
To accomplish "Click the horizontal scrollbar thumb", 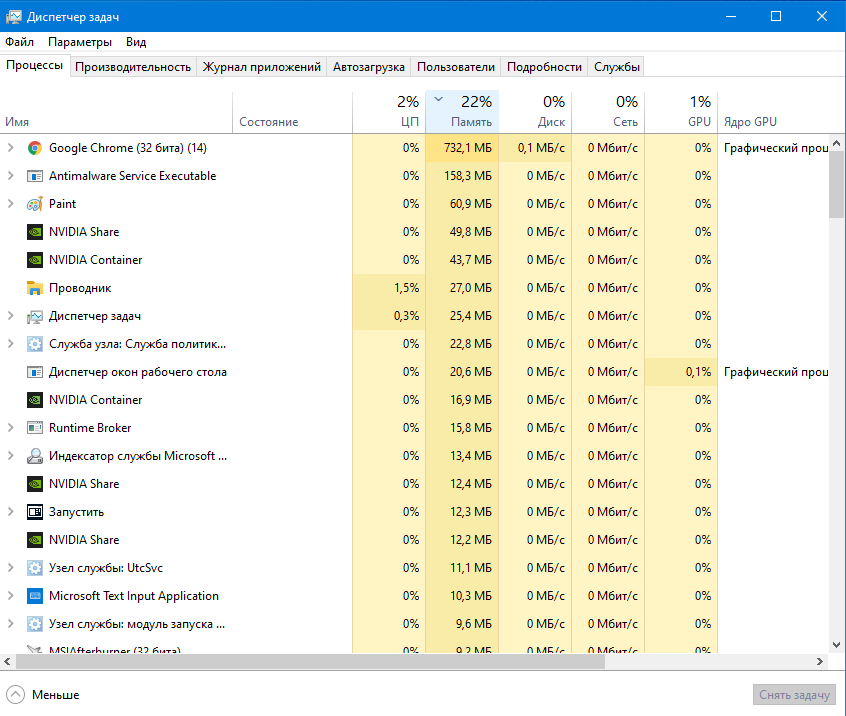I will tap(310, 662).
